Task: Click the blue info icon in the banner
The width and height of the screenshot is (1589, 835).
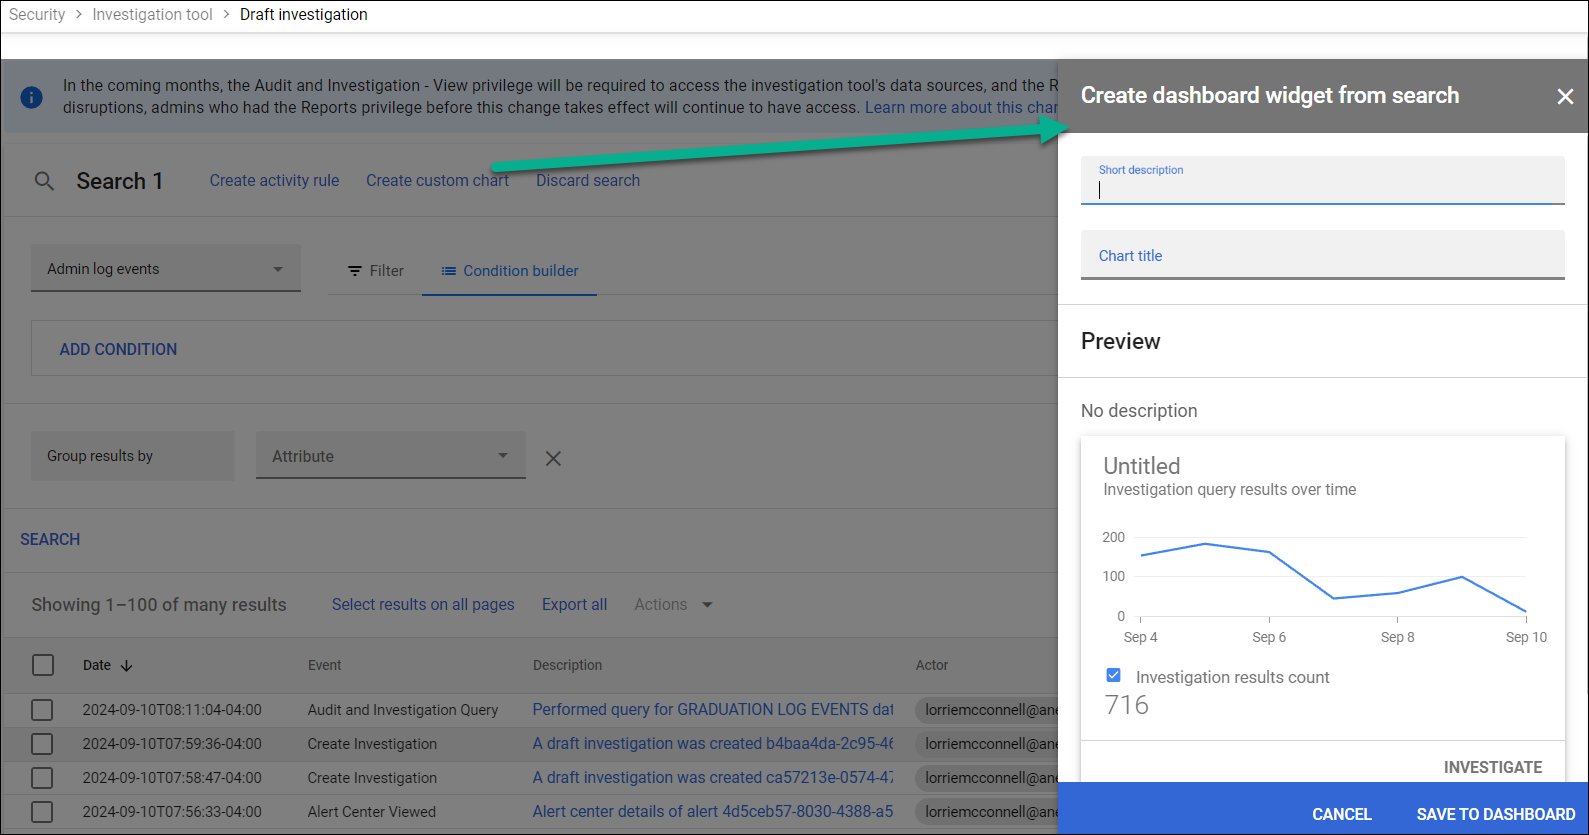Action: 32,97
